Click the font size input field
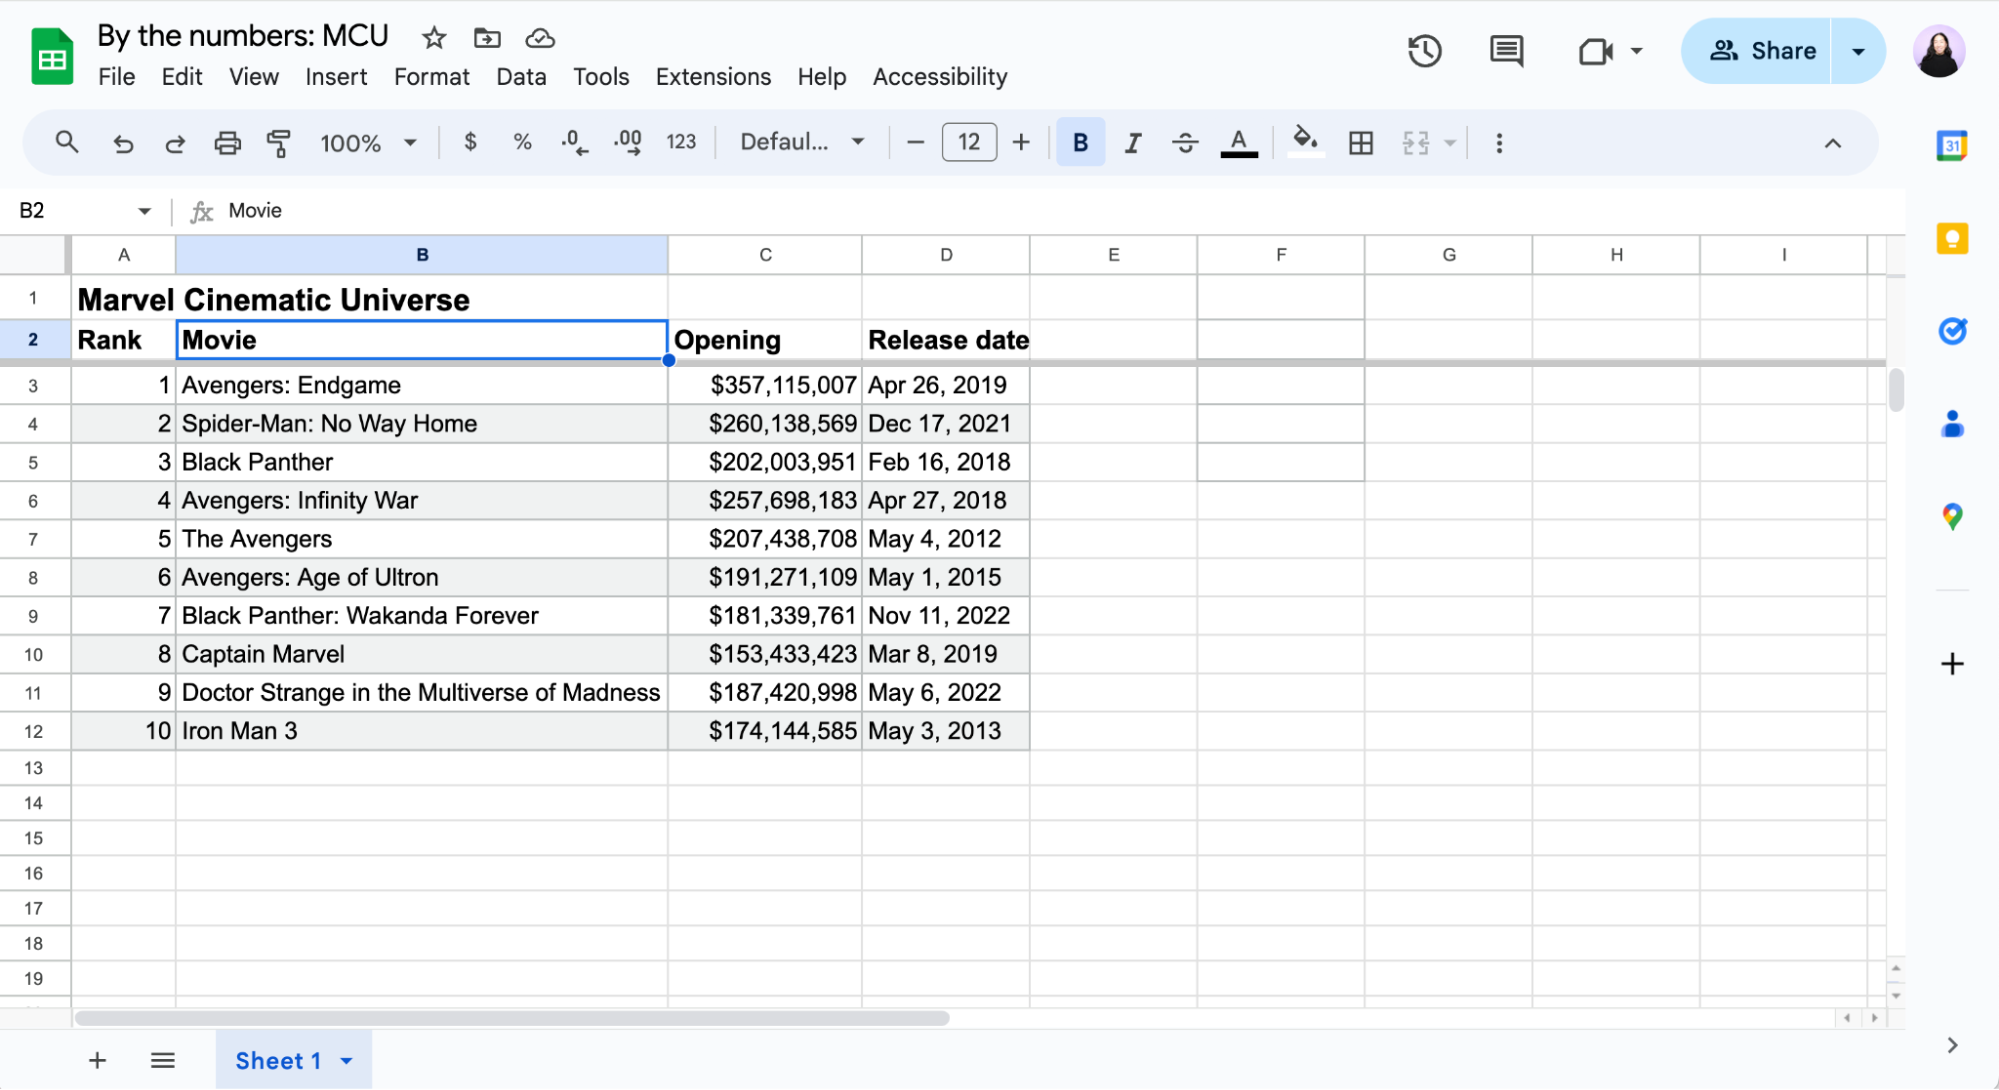Viewport: 1999px width, 1090px height. (x=967, y=142)
